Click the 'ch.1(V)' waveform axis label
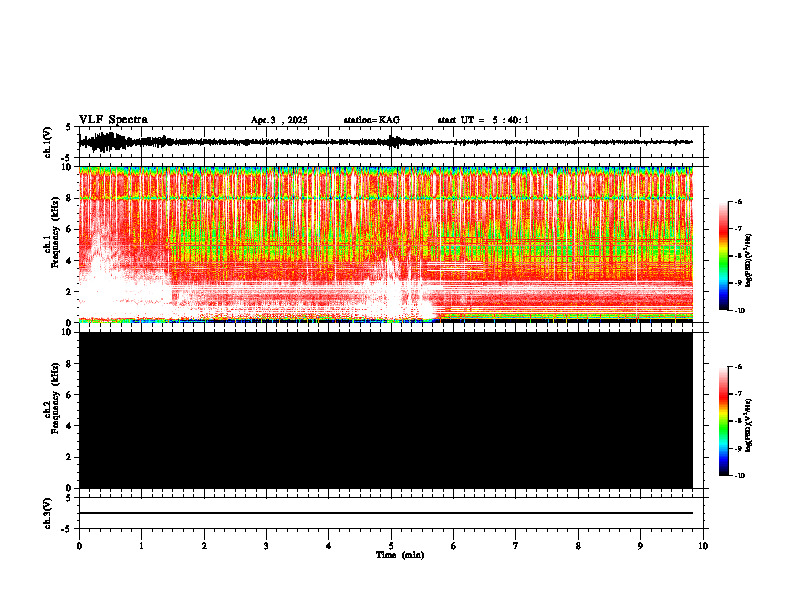 48,142
